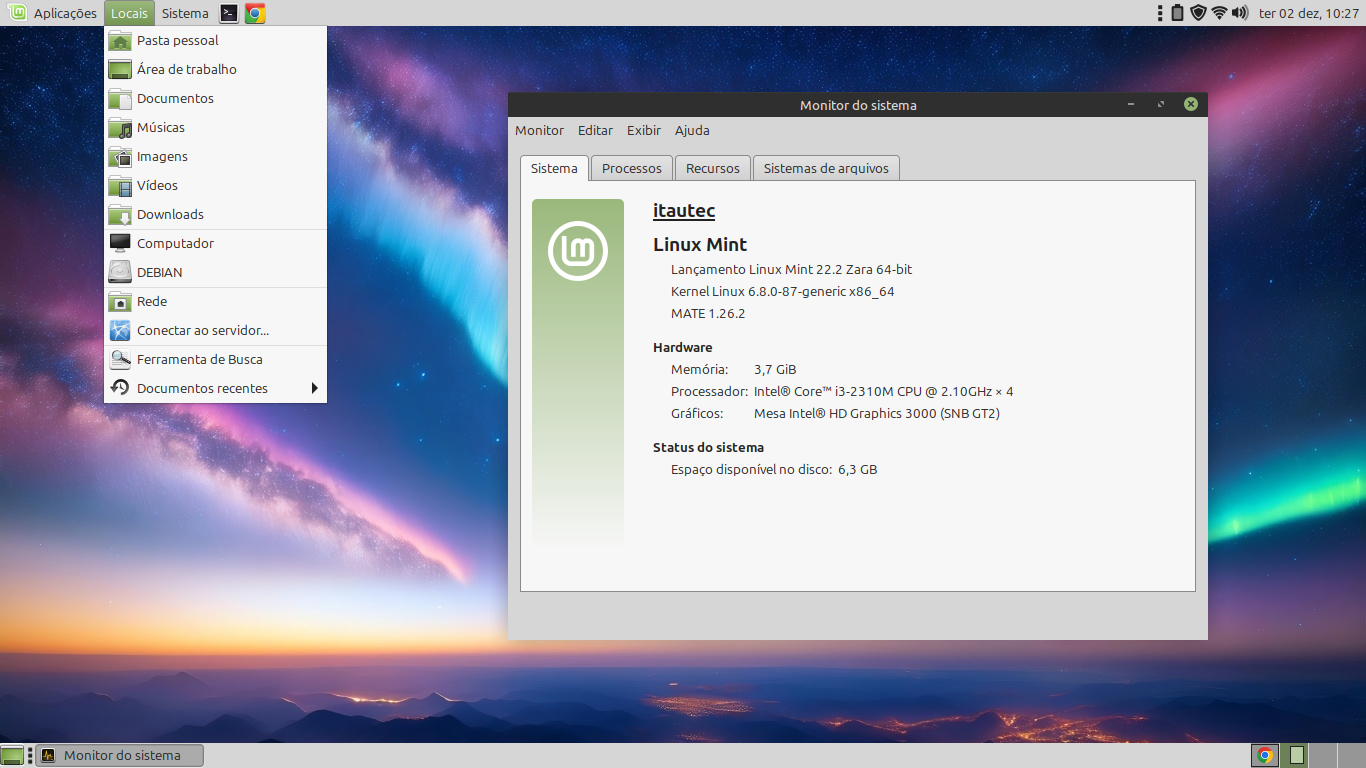The image size is (1366, 768).
Task: Click the Linux Mint menu logo icon
Action: click(17, 13)
